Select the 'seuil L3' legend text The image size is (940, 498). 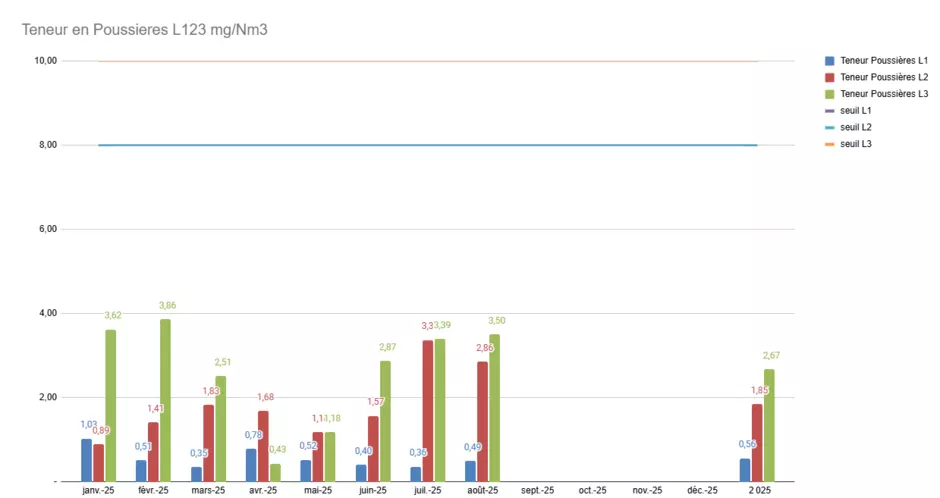click(x=858, y=145)
